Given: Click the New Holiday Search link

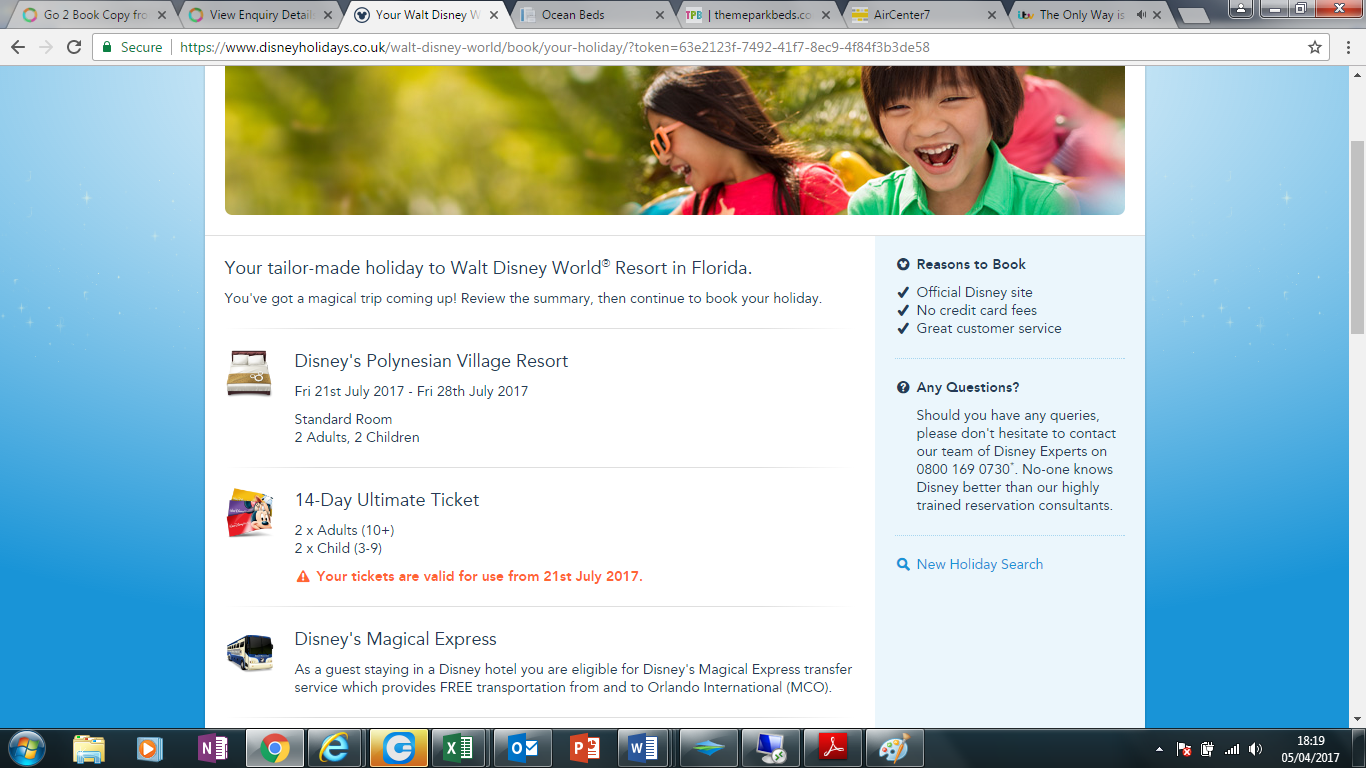Looking at the screenshot, I should pos(980,565).
